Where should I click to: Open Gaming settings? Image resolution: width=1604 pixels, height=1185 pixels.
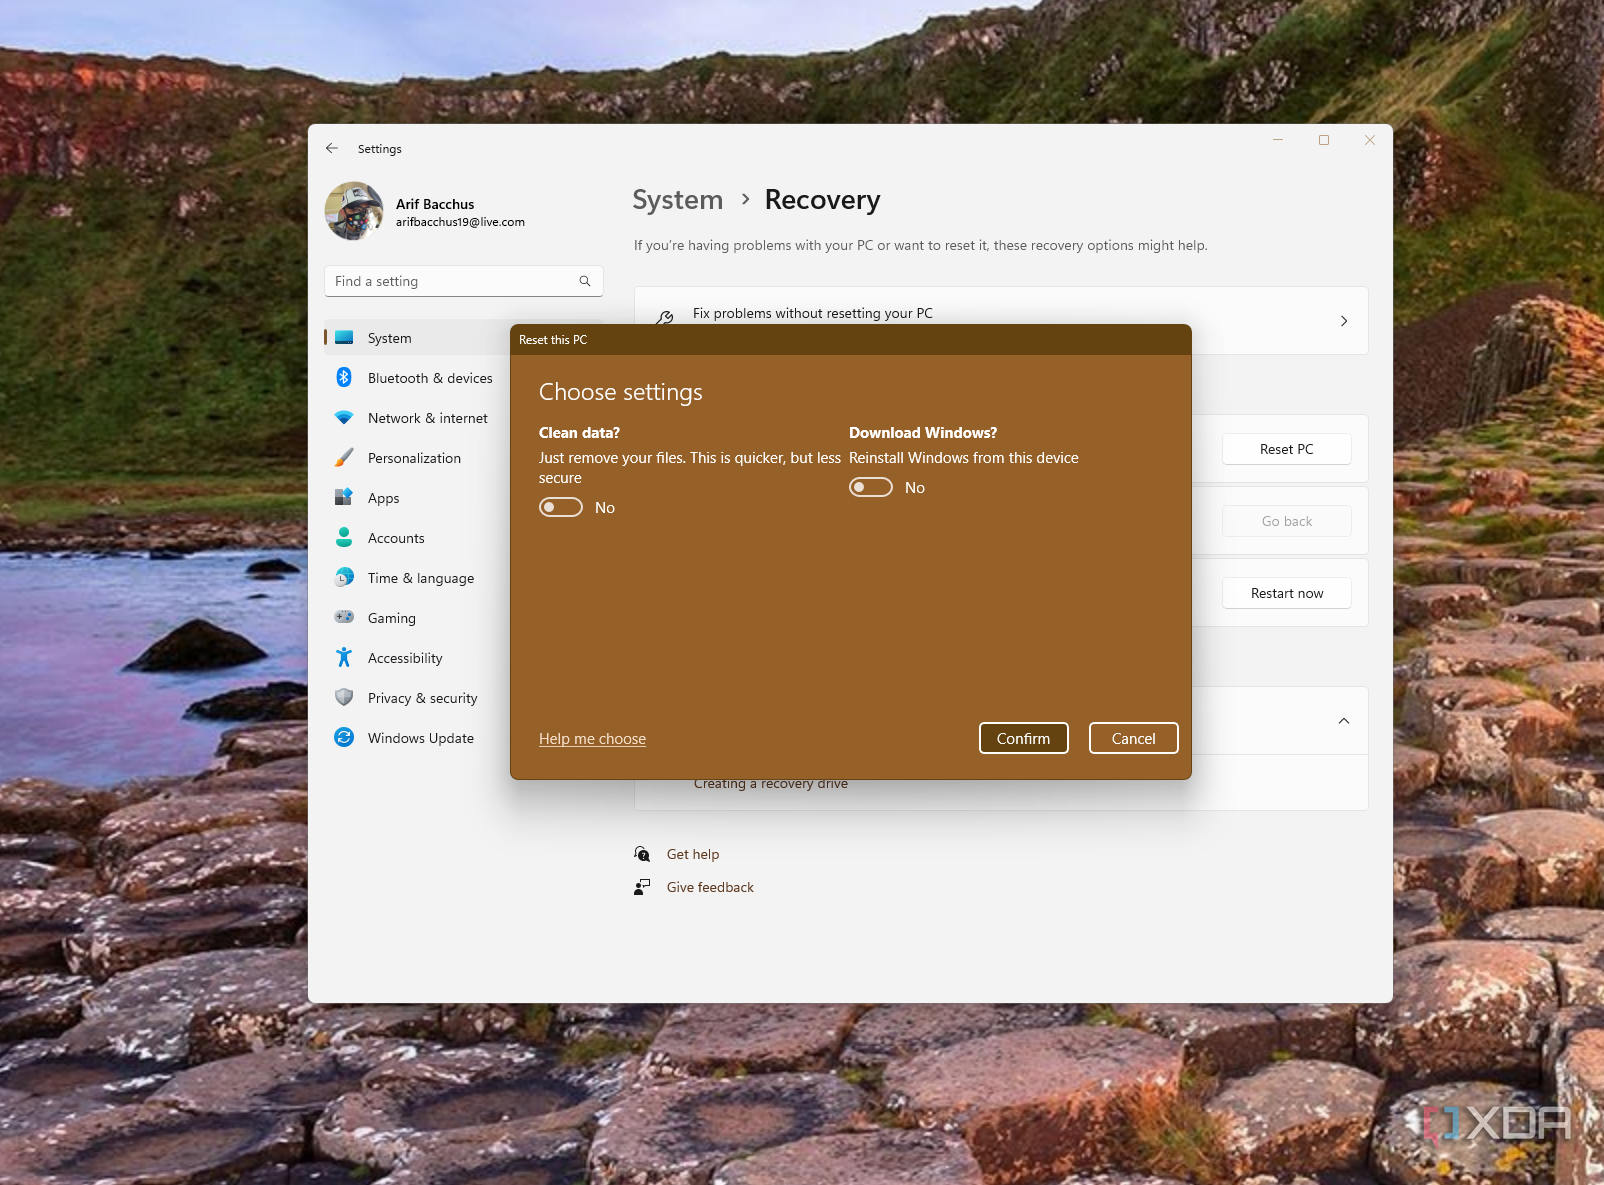(x=390, y=618)
